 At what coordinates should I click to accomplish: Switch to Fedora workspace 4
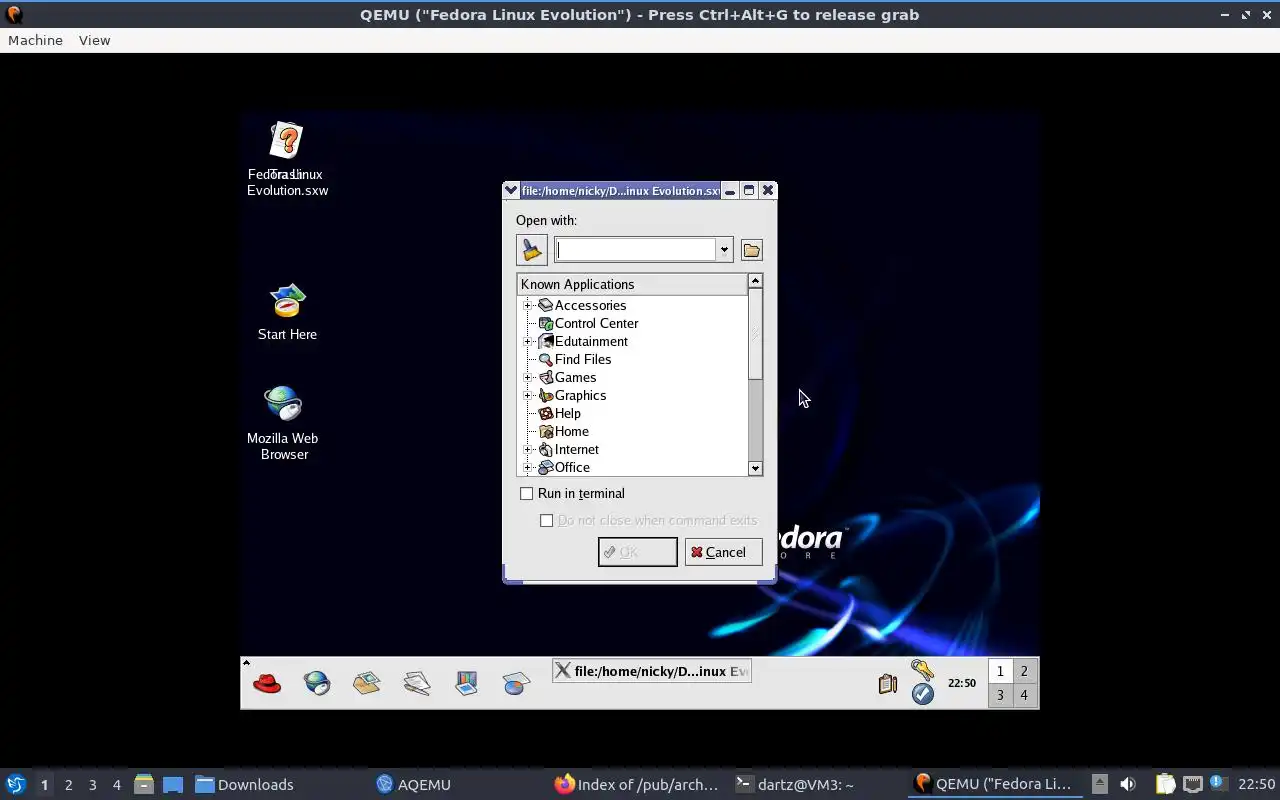point(1024,695)
